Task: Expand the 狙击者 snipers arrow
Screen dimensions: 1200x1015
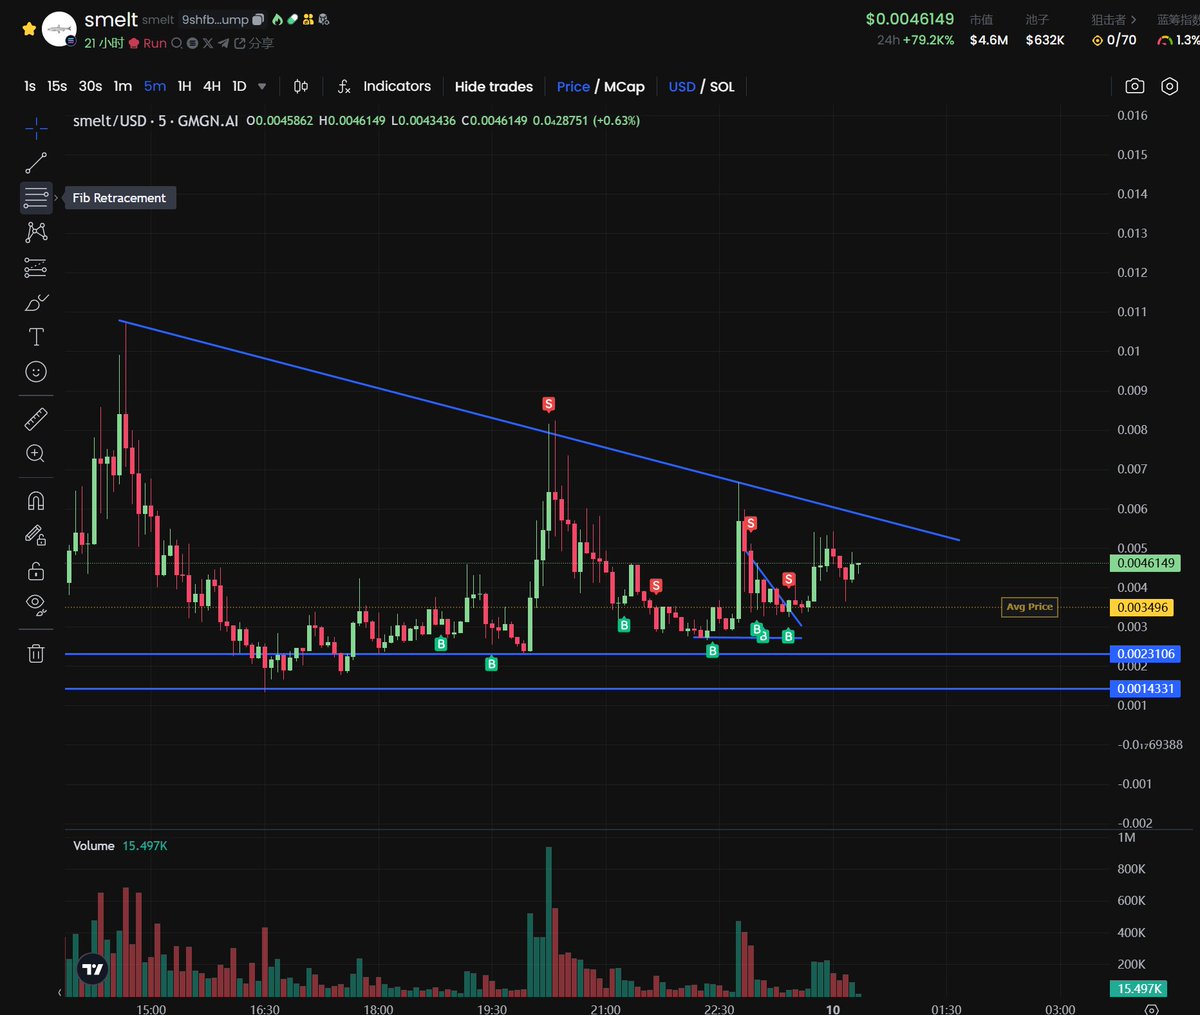Action: (1133, 20)
